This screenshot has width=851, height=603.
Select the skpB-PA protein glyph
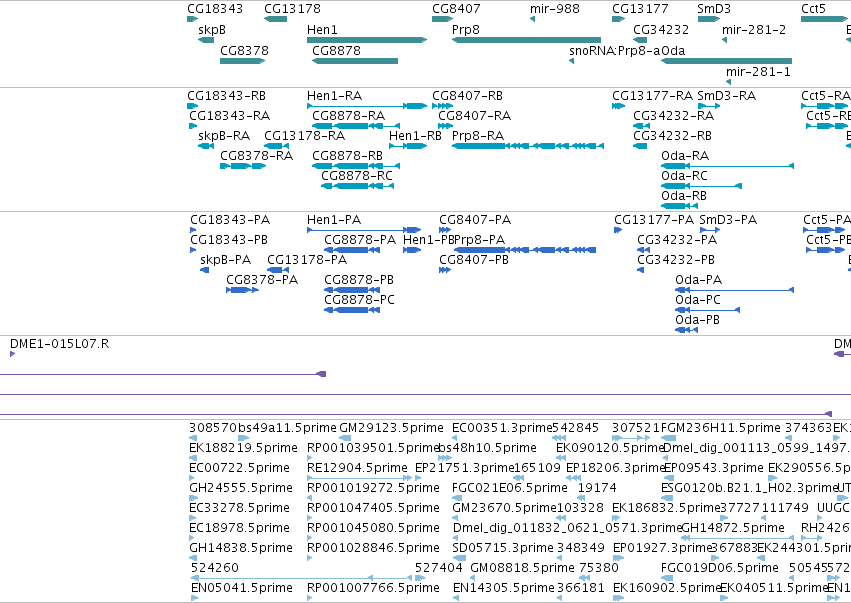pyautogui.click(x=205, y=270)
